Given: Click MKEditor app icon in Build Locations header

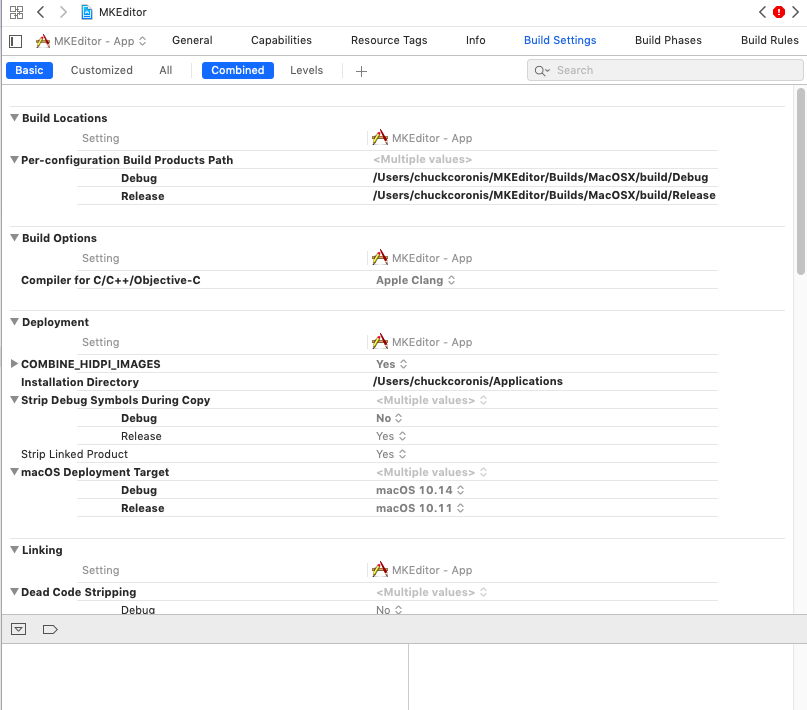Looking at the screenshot, I should coord(380,138).
